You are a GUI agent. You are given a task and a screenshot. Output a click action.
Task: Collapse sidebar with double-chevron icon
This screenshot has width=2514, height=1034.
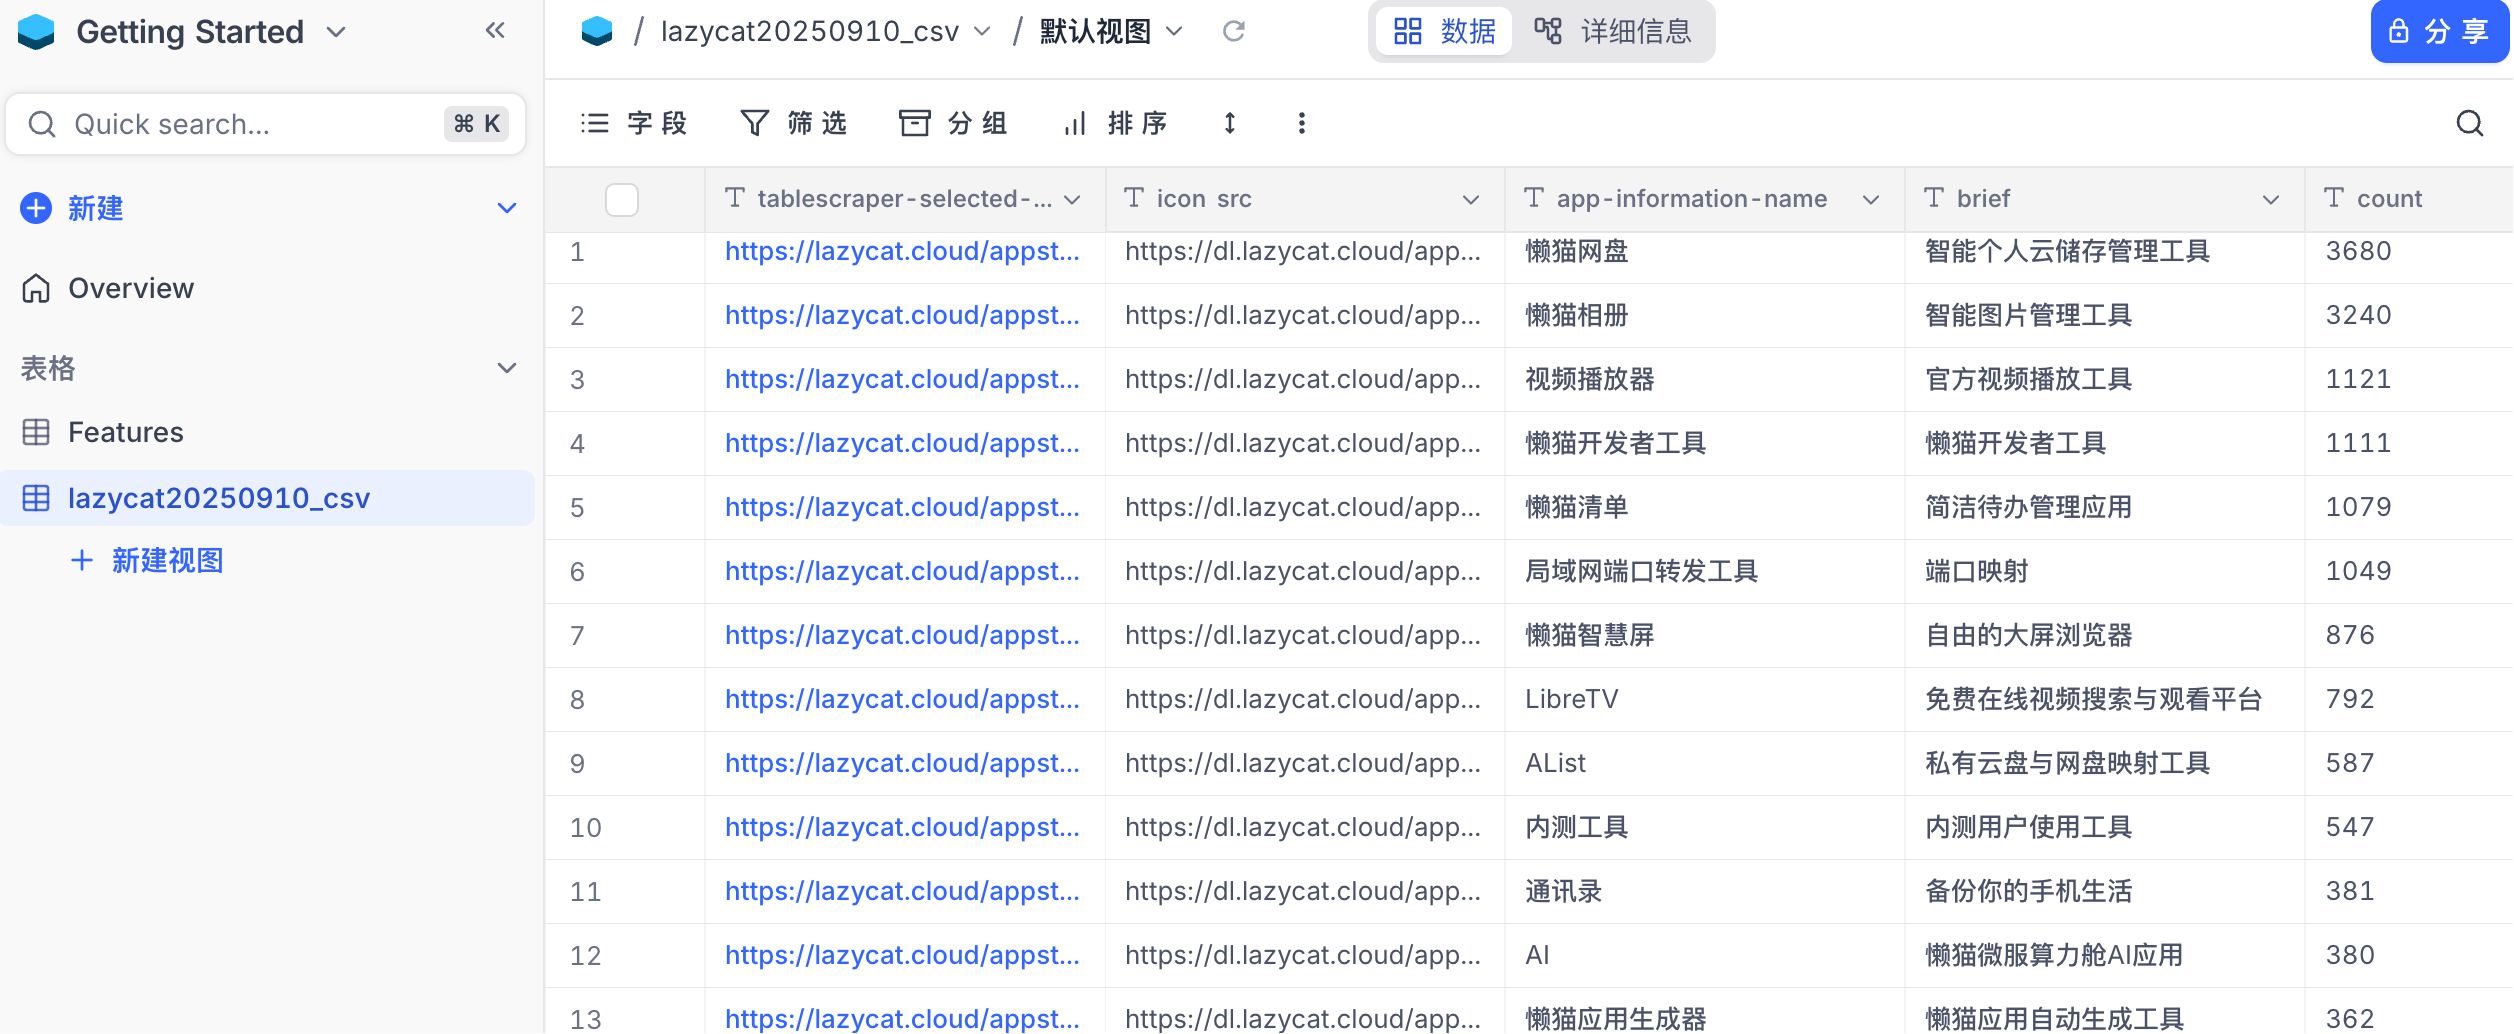(x=495, y=31)
